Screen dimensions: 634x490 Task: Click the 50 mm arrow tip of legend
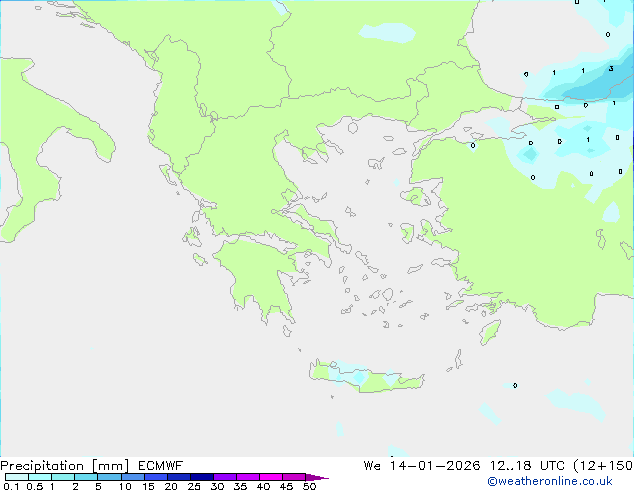point(317,477)
